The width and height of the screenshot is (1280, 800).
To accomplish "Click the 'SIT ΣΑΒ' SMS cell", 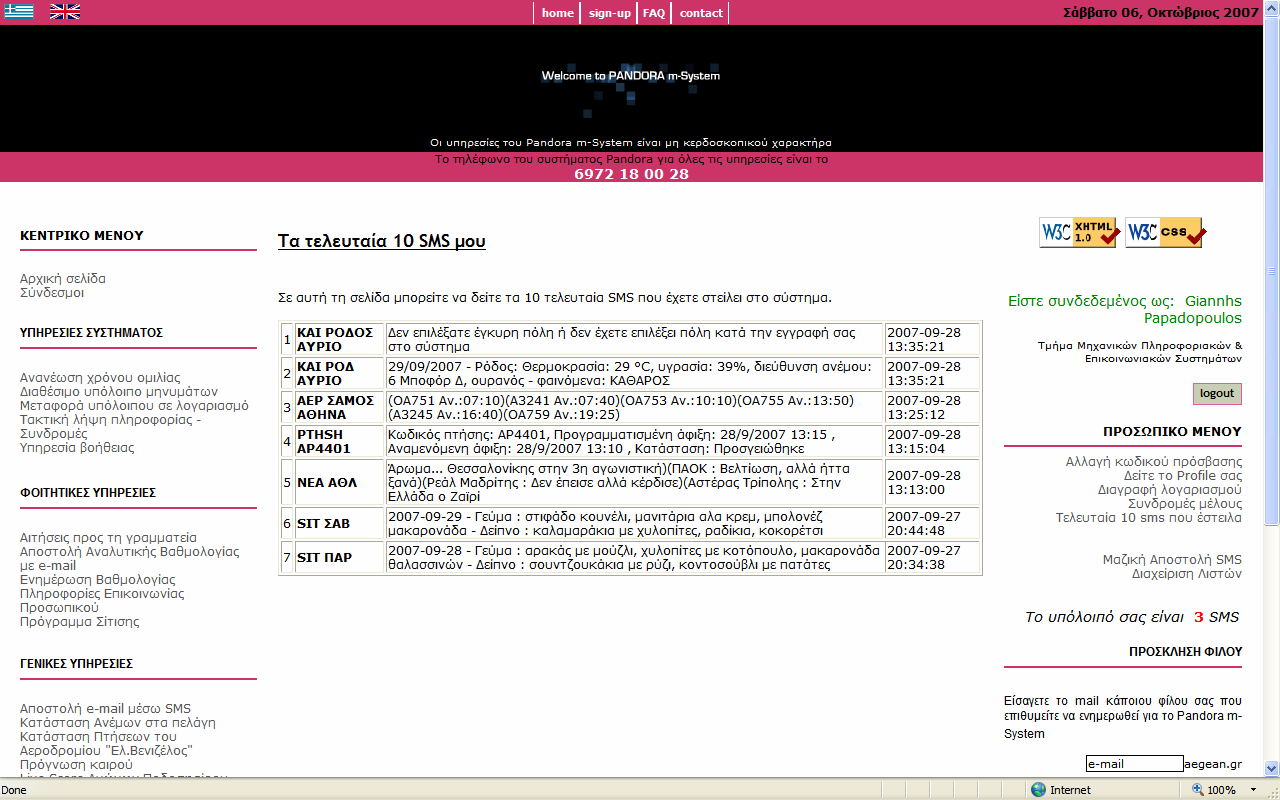I will pyautogui.click(x=340, y=523).
